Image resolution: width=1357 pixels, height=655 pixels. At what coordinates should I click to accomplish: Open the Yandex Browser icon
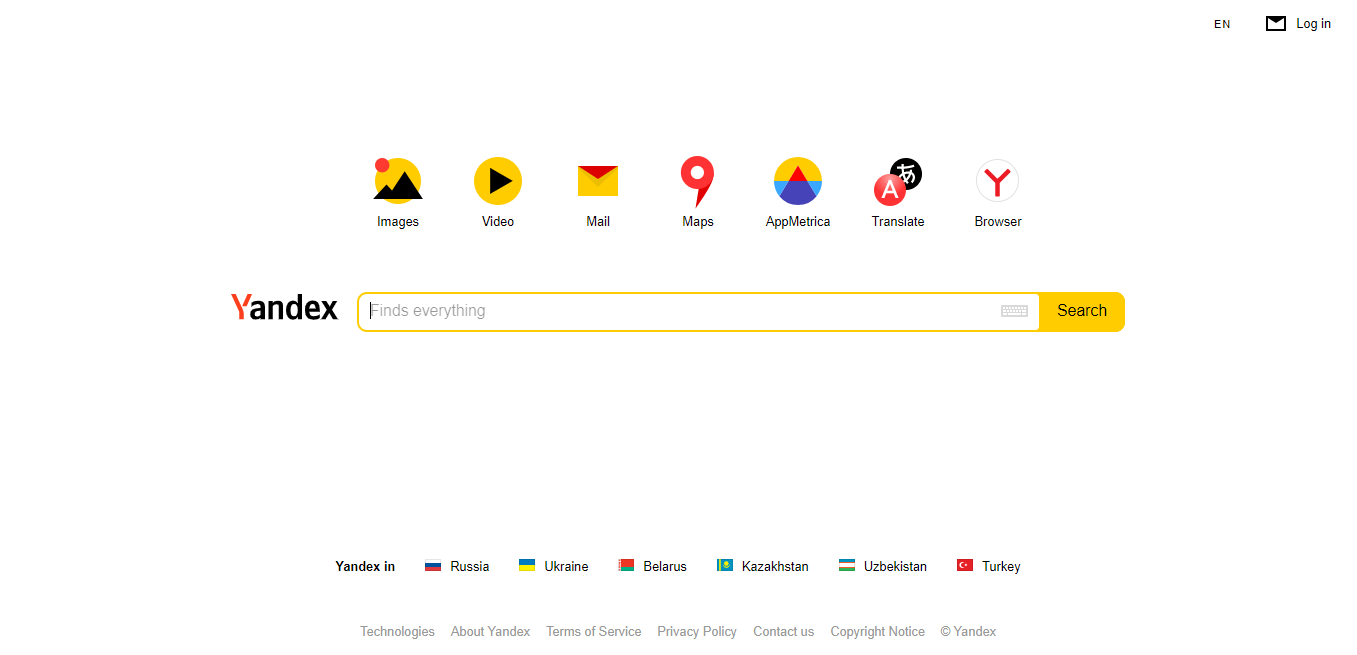(x=998, y=181)
